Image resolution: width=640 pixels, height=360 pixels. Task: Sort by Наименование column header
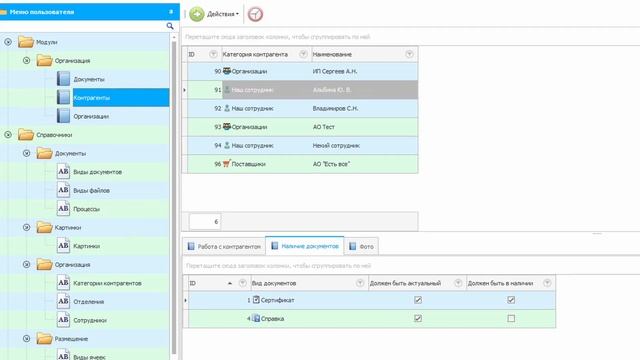point(332,54)
